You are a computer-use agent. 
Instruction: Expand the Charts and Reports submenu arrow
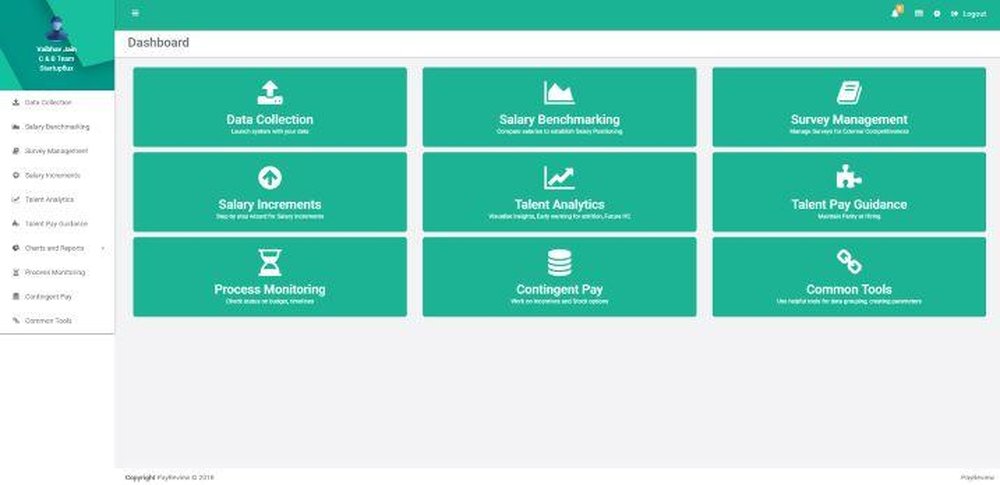[x=103, y=248]
